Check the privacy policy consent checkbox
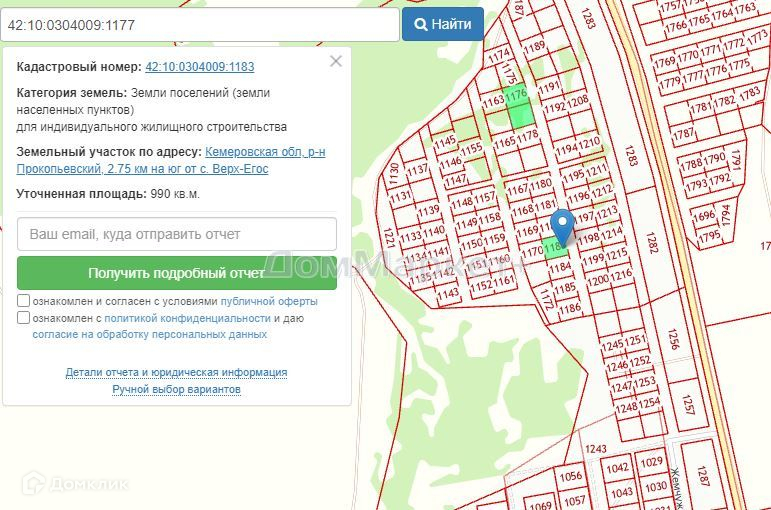 [23, 318]
